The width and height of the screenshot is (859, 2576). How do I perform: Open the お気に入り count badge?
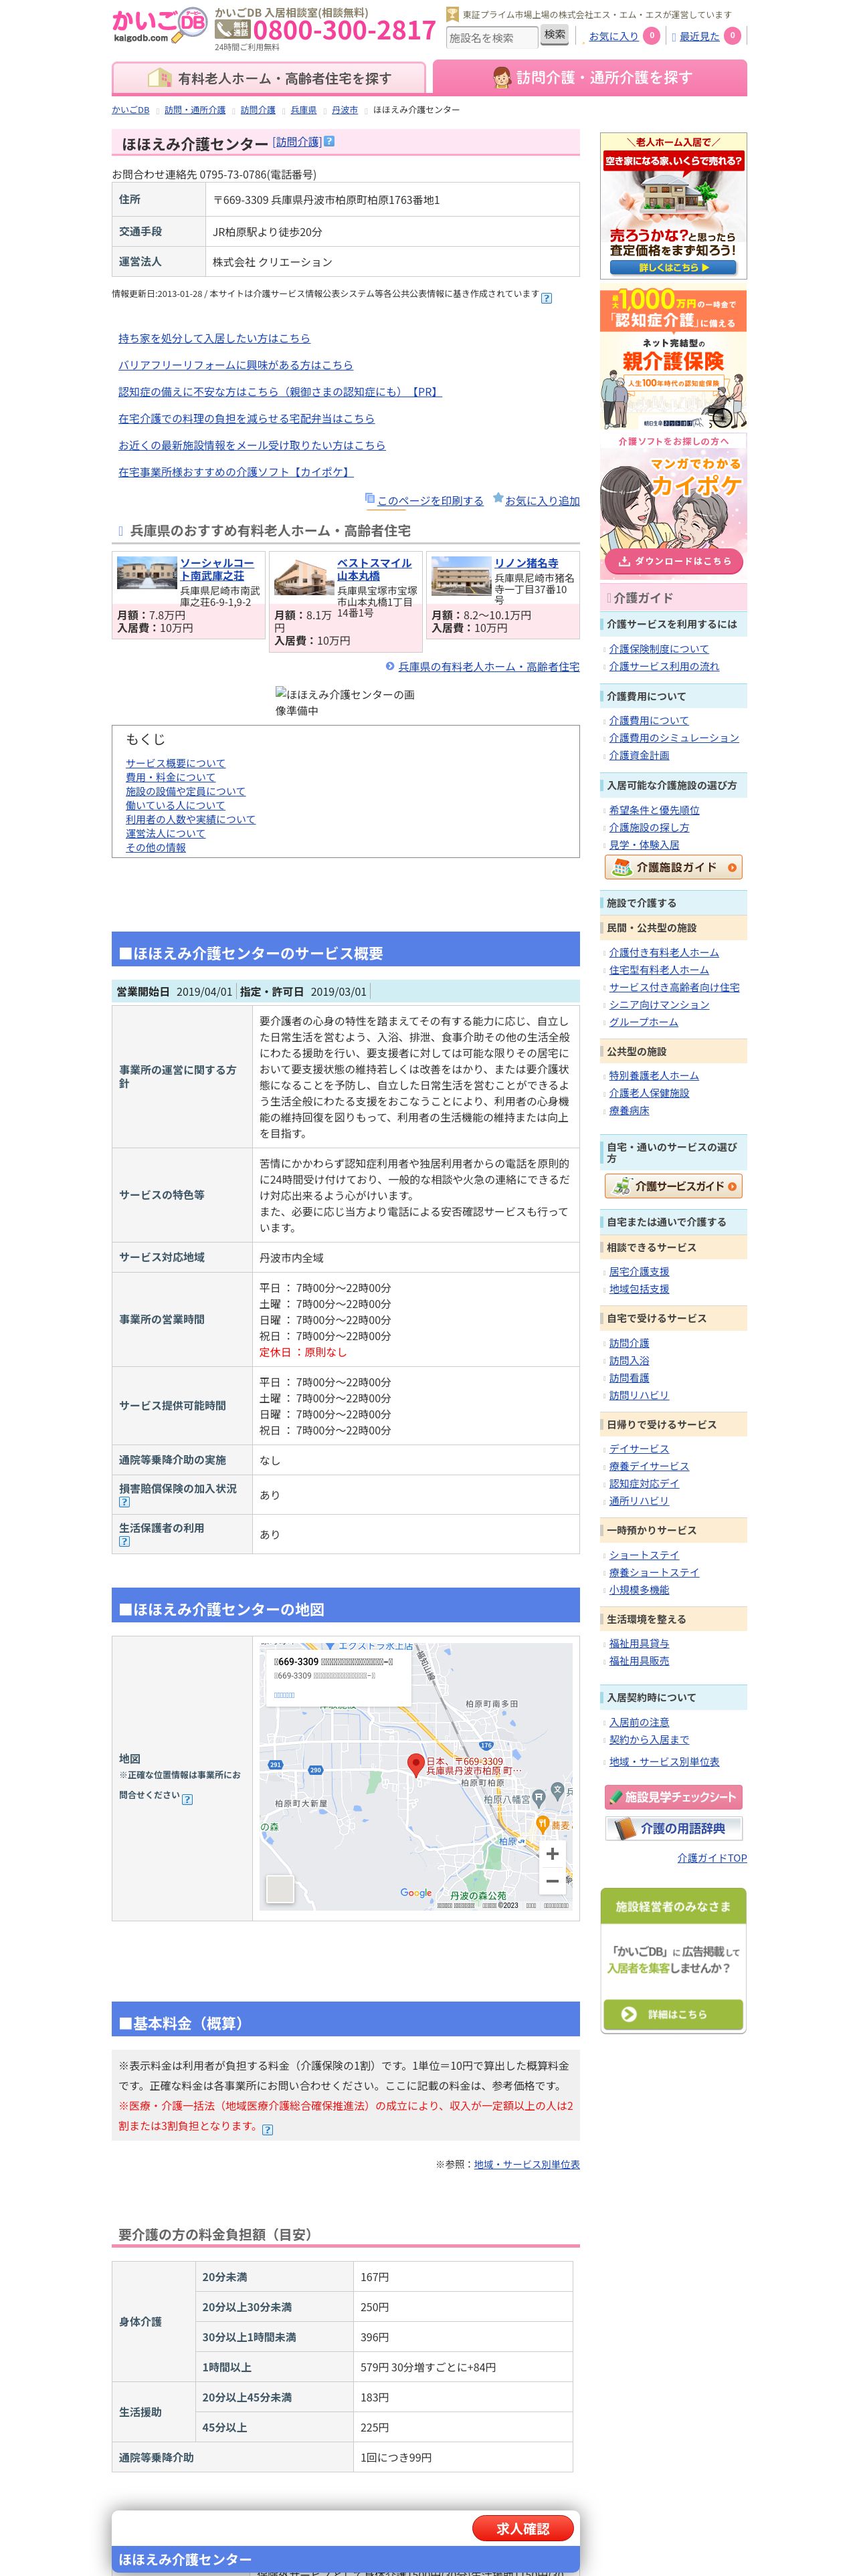651,36
